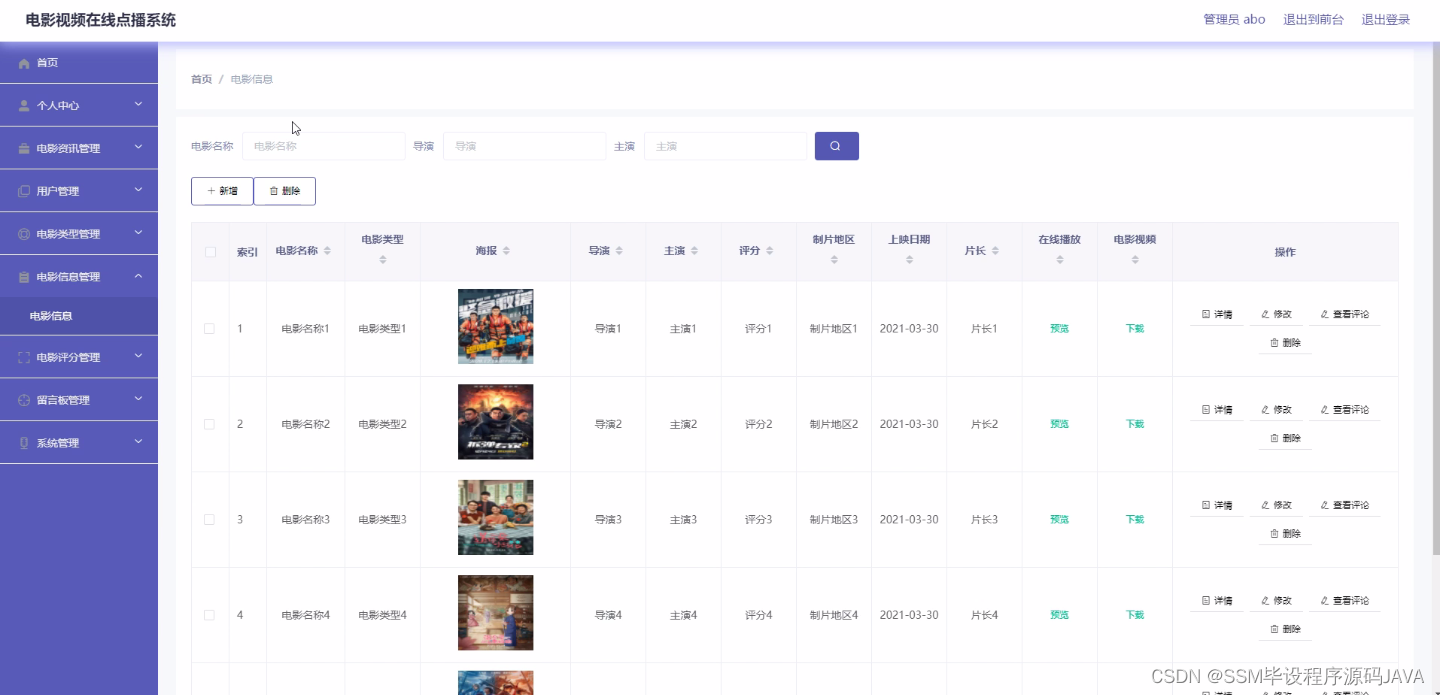This screenshot has height=695, width=1440.
Task: Open 首页 from the breadcrumb
Action: (200, 78)
